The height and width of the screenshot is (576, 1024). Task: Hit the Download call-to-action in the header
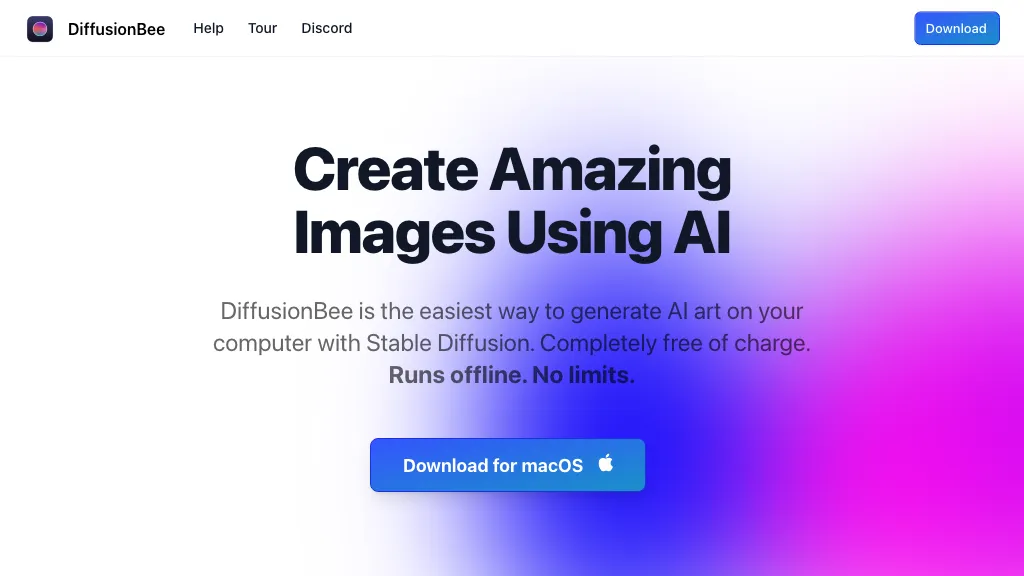[x=956, y=28]
